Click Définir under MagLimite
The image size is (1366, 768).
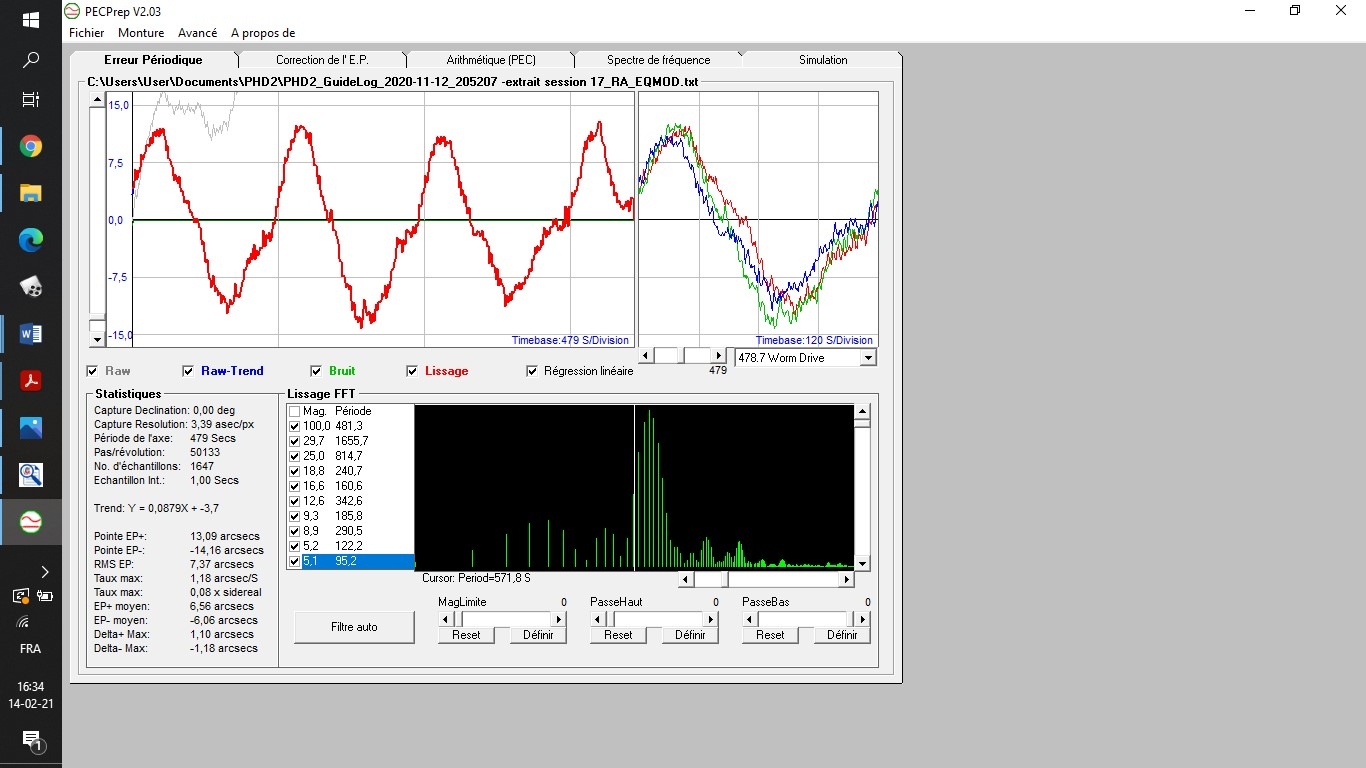538,635
